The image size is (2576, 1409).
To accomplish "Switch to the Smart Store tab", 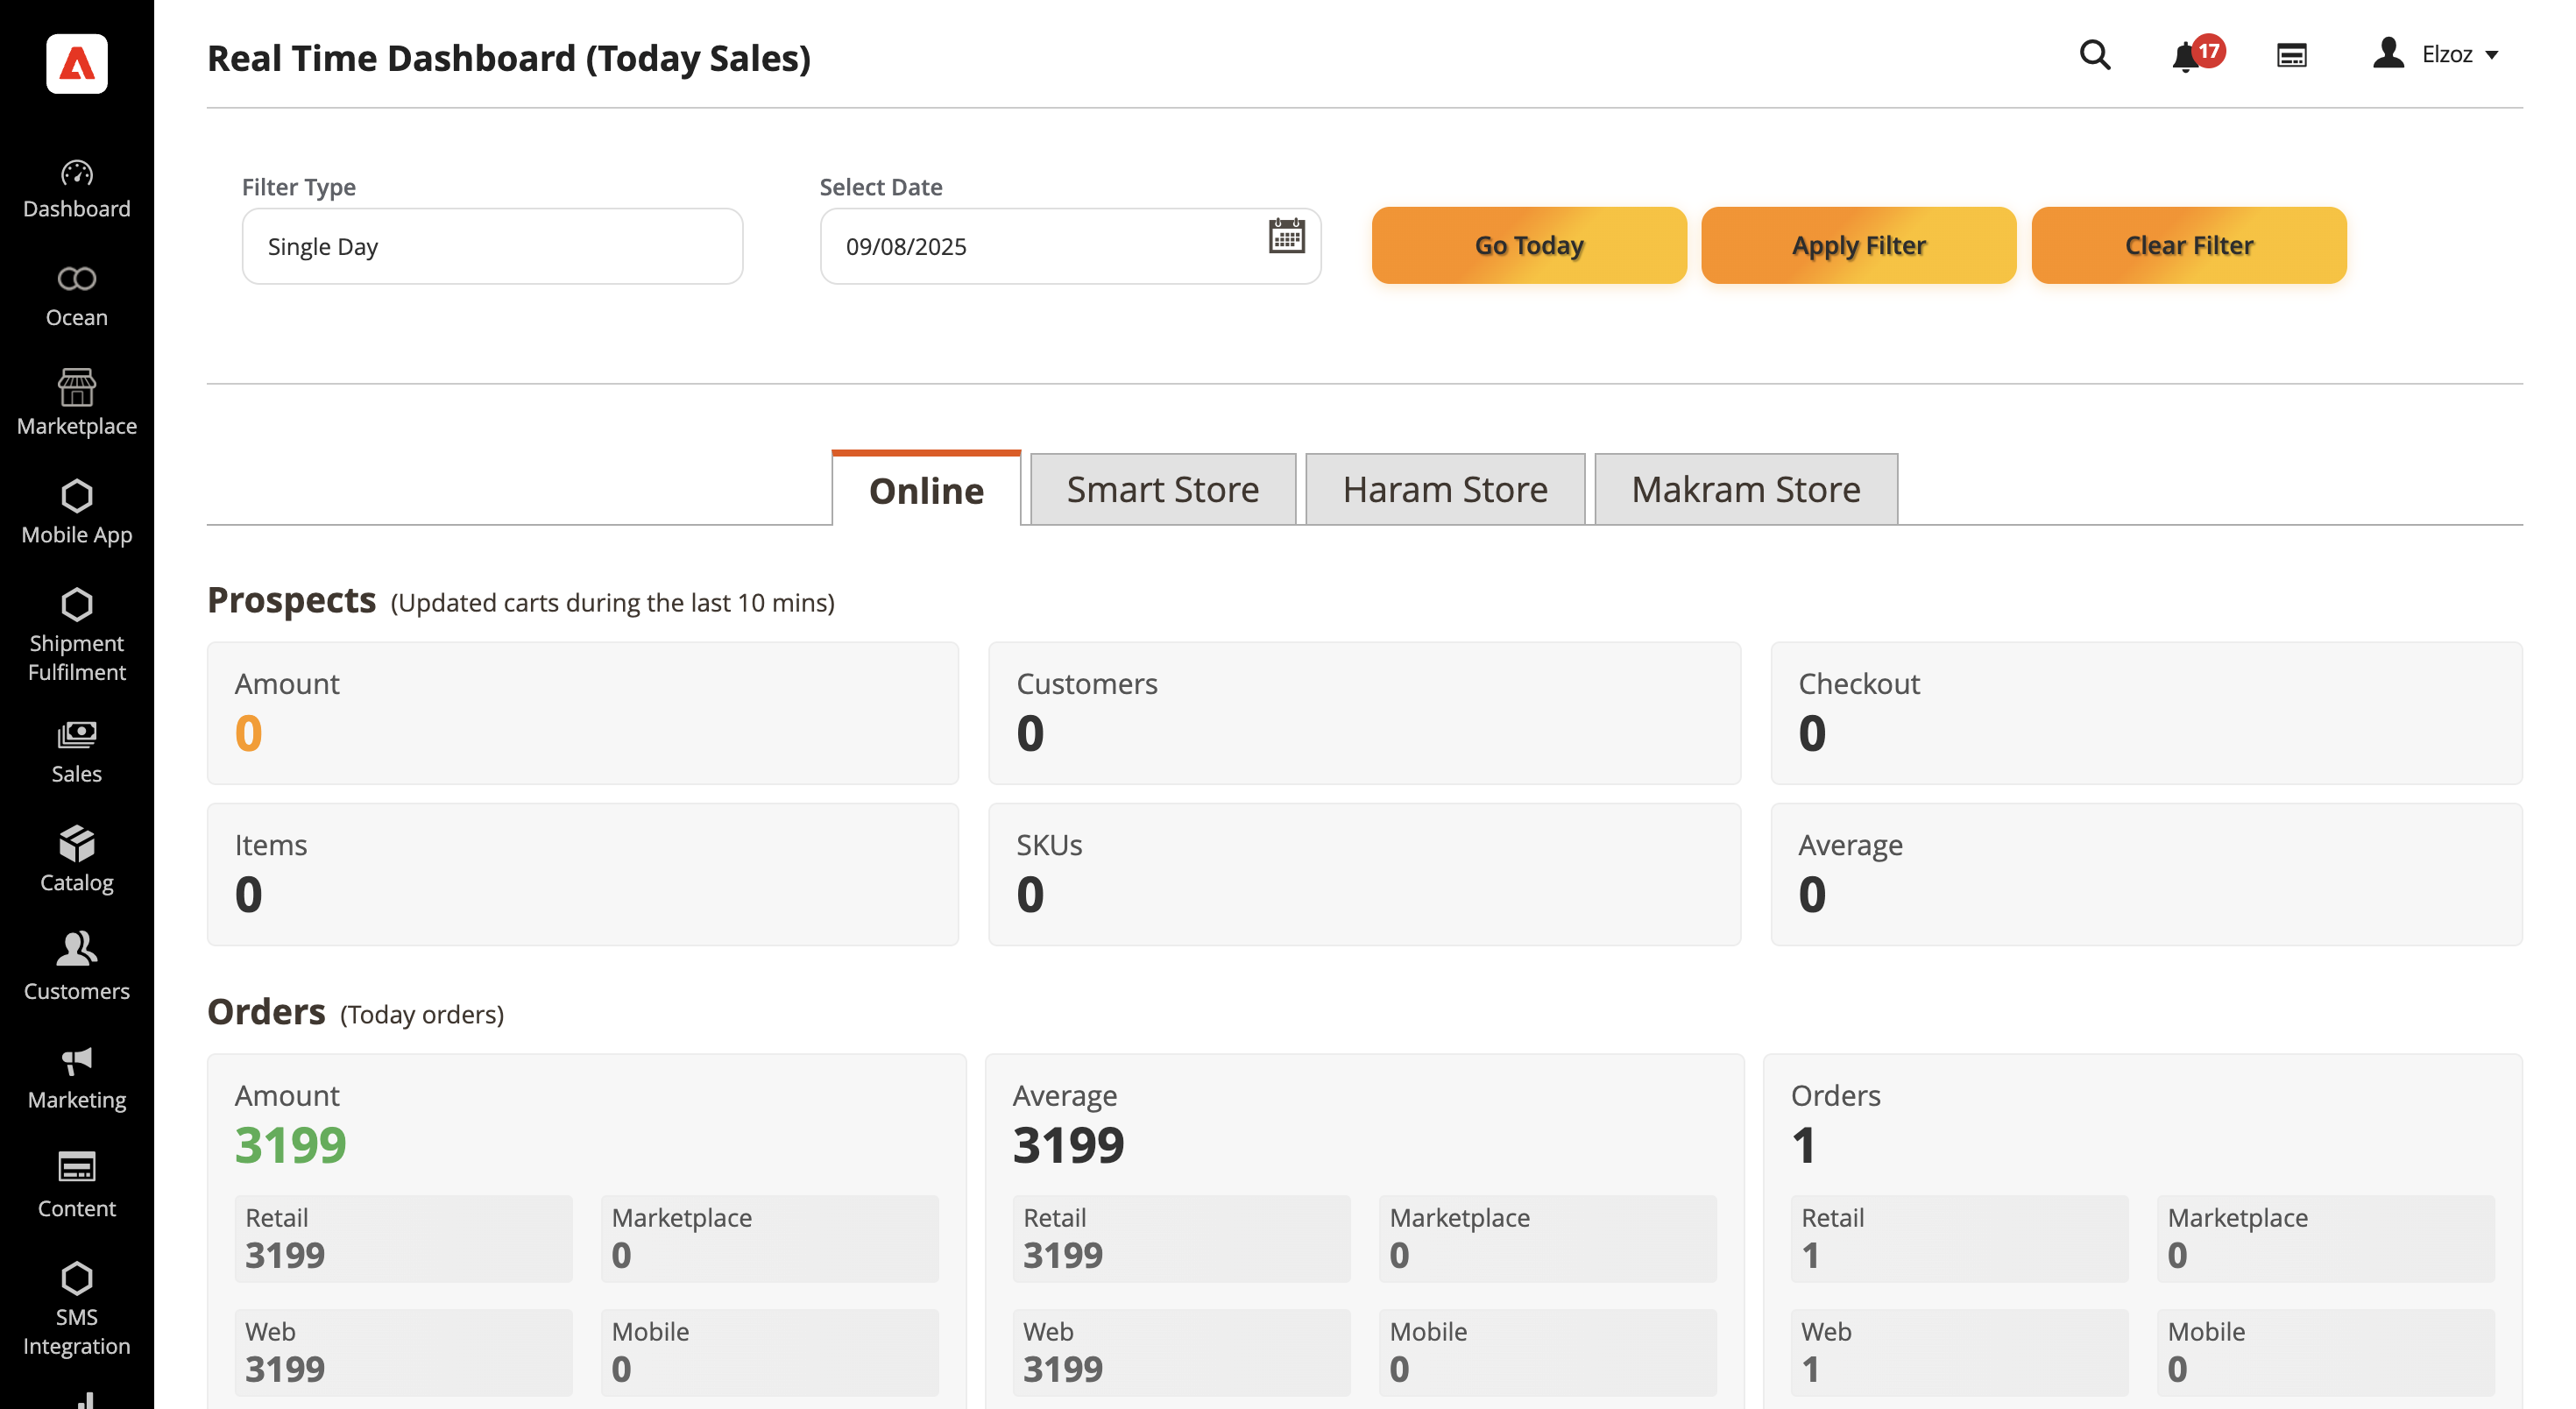I will 1162,489.
